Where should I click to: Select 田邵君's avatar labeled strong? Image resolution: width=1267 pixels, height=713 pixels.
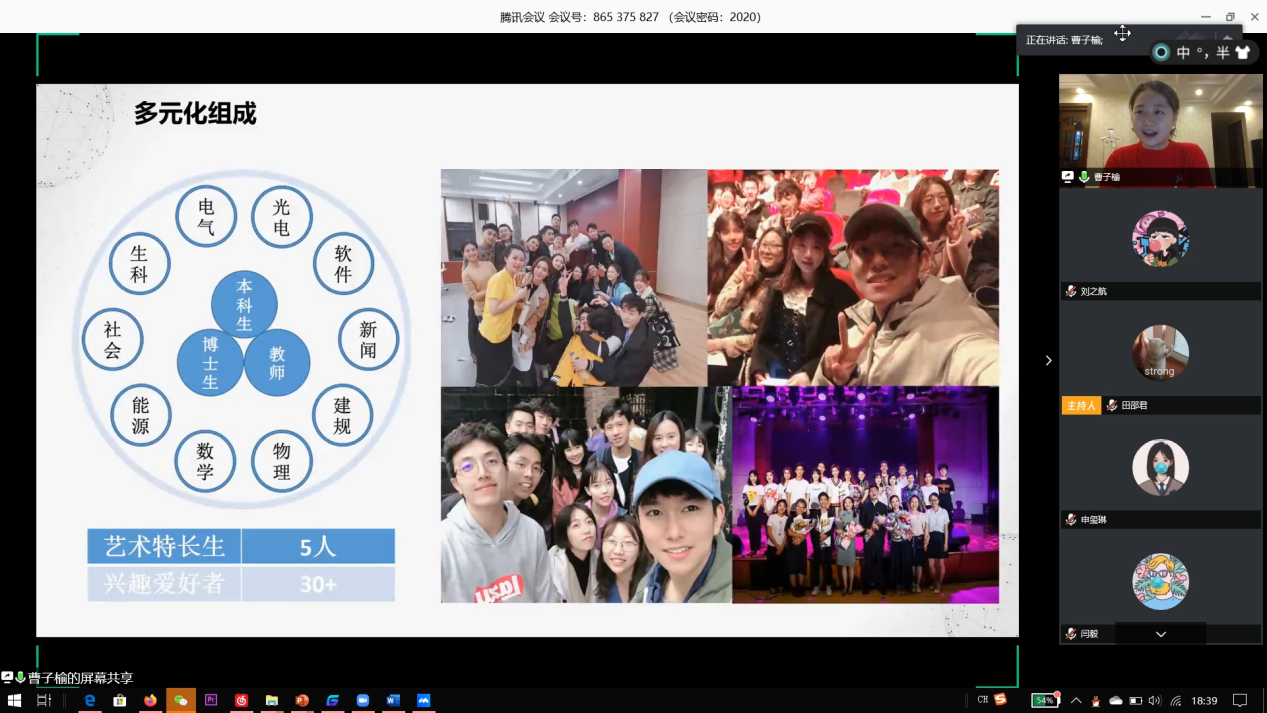pos(1160,353)
